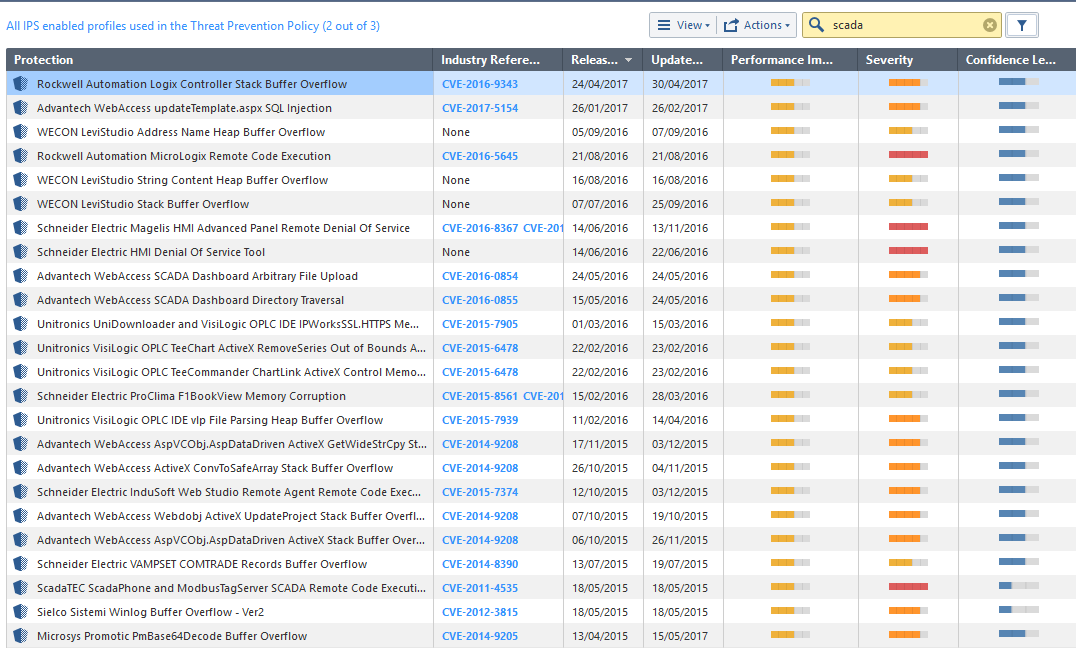Viewport: 1076px width, 648px height.
Task: Click shield icon for Schneider Electric Magelis HMI row
Action: (x=21, y=228)
